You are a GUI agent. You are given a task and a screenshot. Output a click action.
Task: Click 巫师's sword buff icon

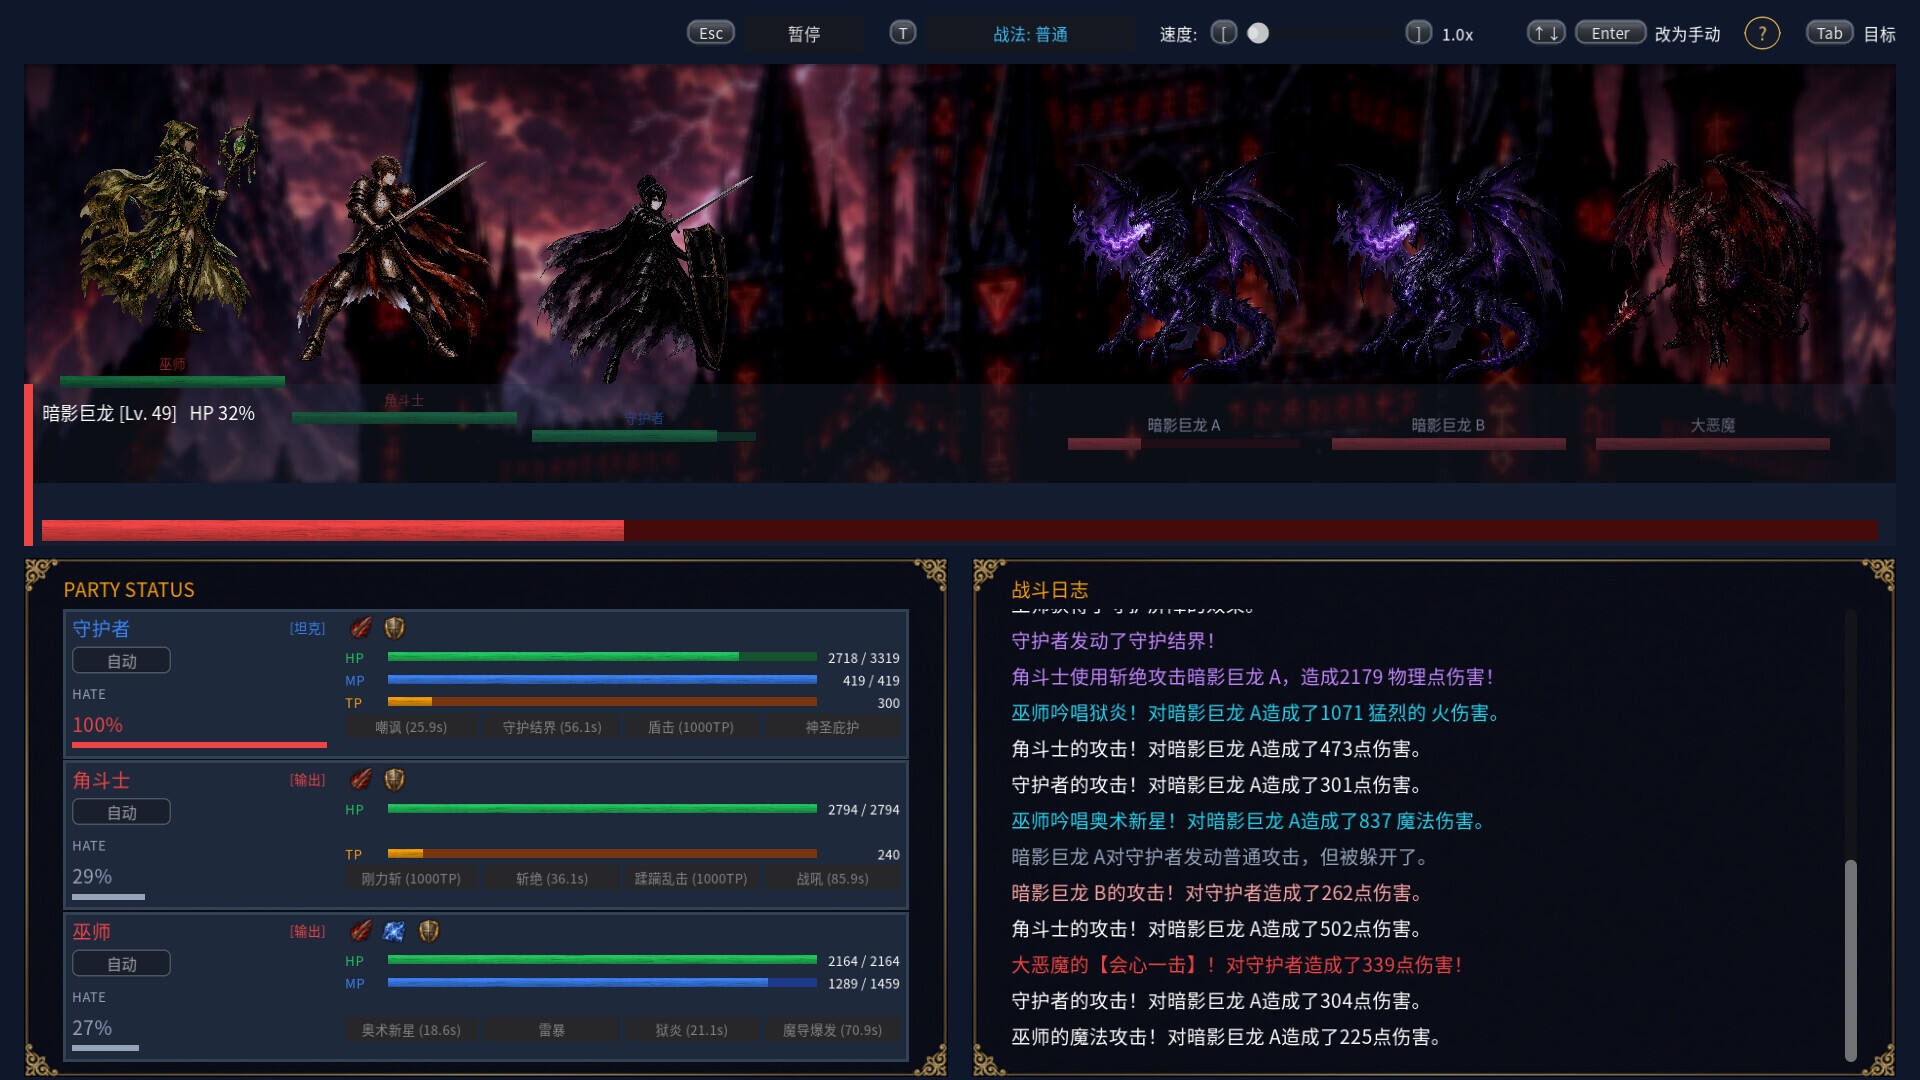[361, 931]
